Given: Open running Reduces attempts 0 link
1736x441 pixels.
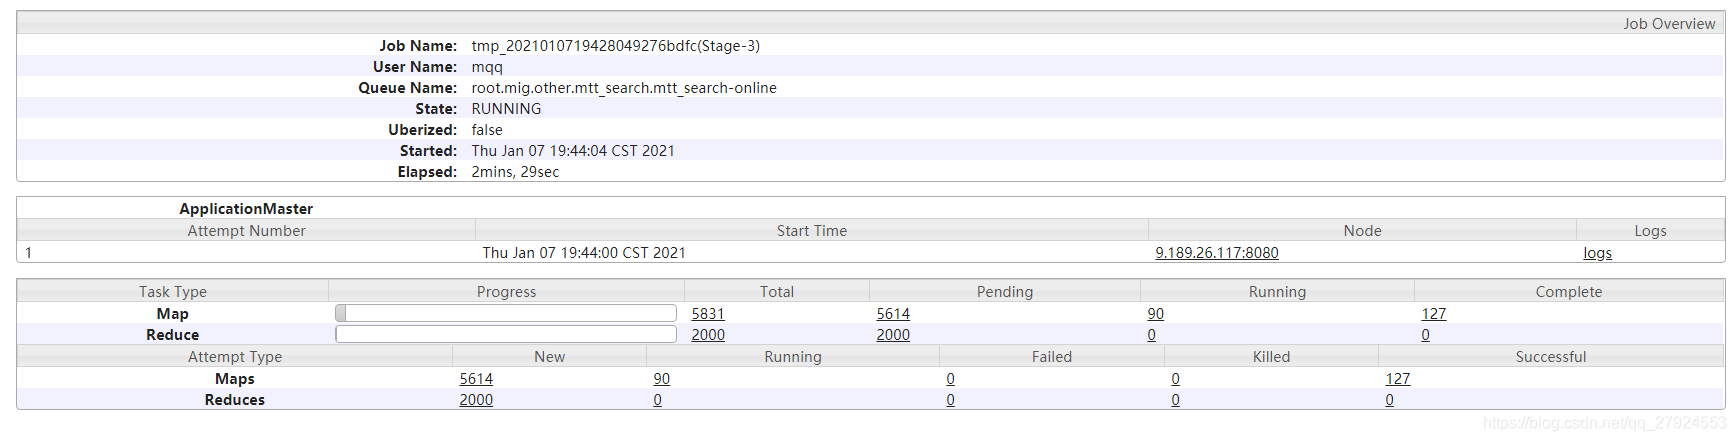Looking at the screenshot, I should (x=658, y=400).
